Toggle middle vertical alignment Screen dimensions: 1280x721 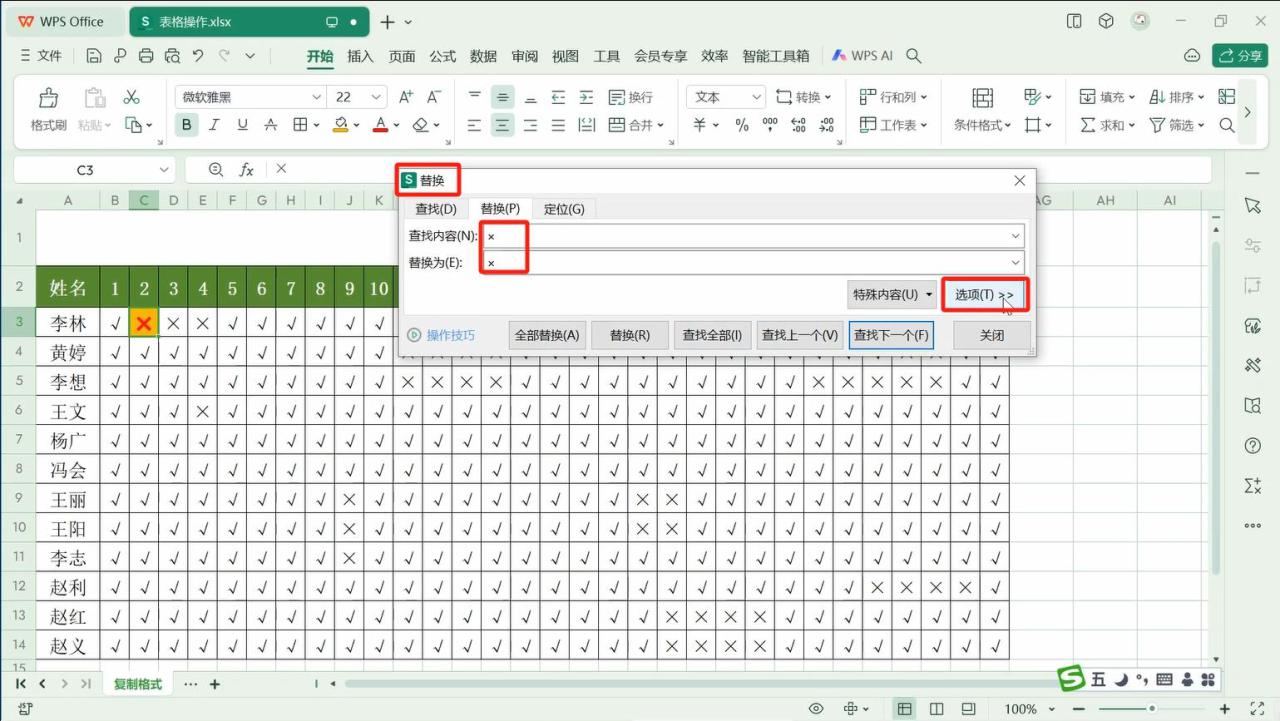tap(502, 97)
